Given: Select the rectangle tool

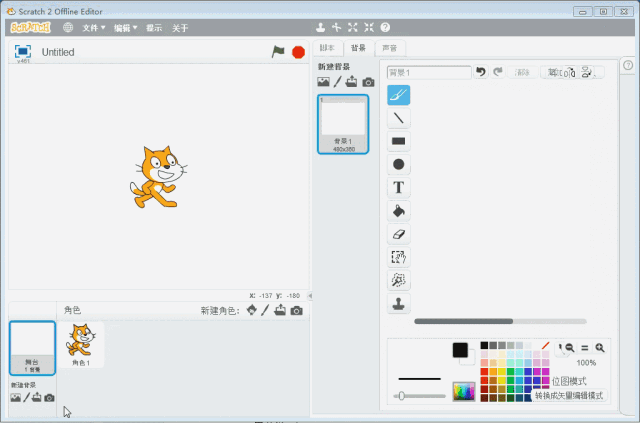Looking at the screenshot, I should point(398,141).
